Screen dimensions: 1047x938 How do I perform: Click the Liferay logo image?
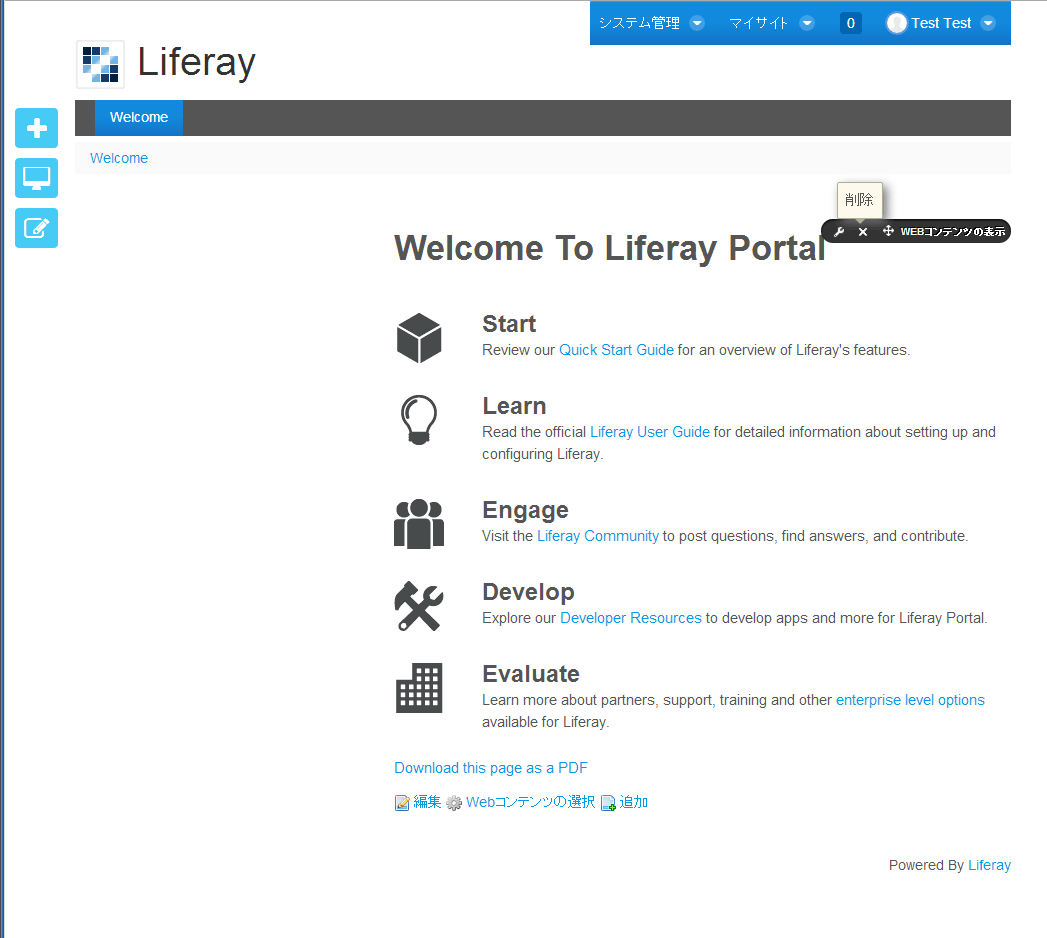100,64
